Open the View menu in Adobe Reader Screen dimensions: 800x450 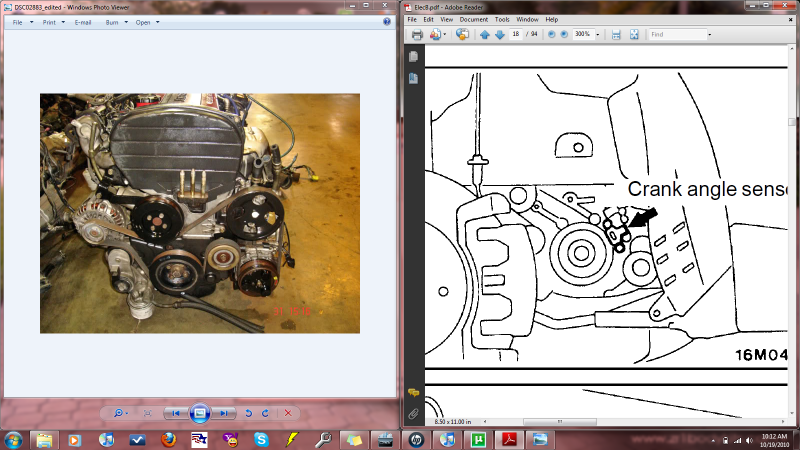(446, 19)
